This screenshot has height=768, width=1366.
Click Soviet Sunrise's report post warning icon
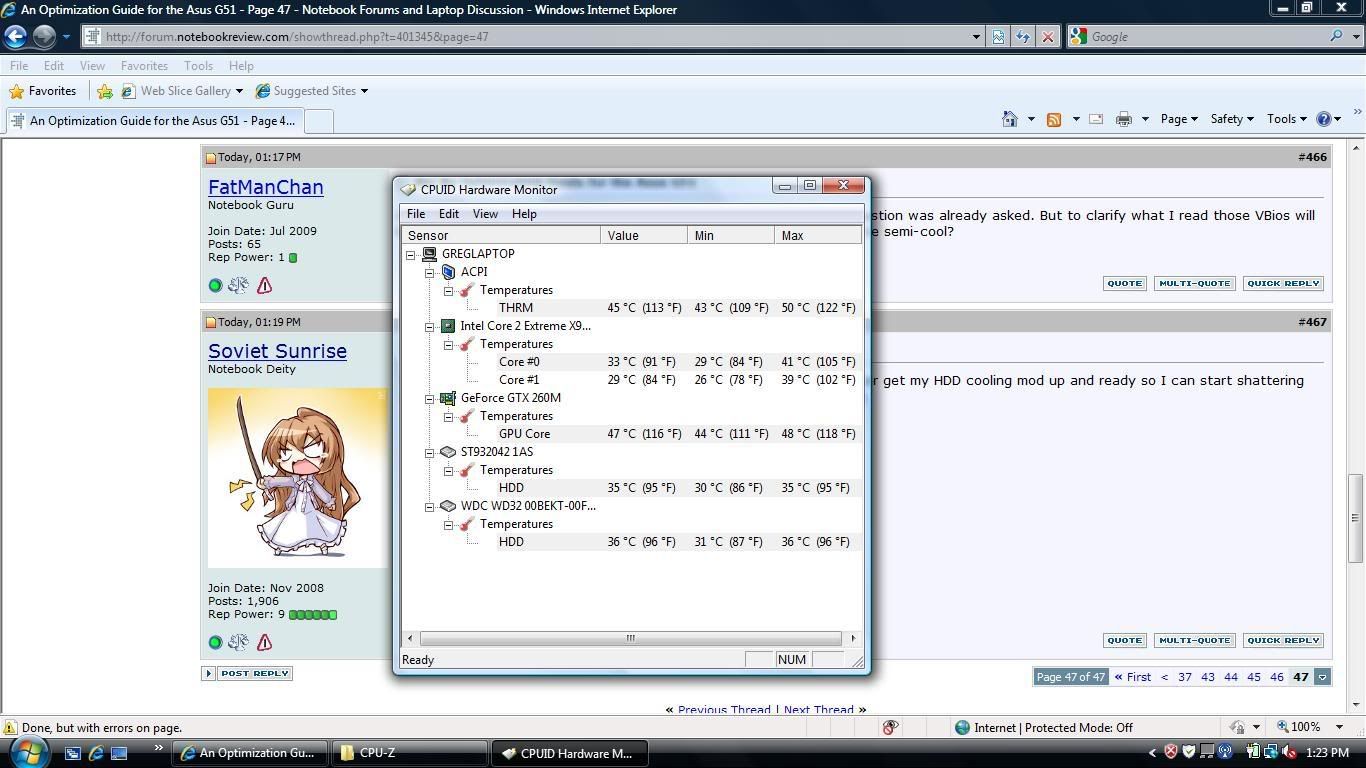pos(264,642)
